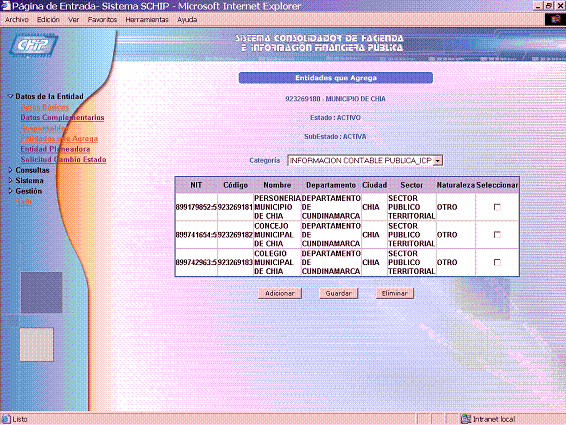This screenshot has width=566, height=425.
Task: Click the gray square in the sidebar
Action: click(36, 344)
